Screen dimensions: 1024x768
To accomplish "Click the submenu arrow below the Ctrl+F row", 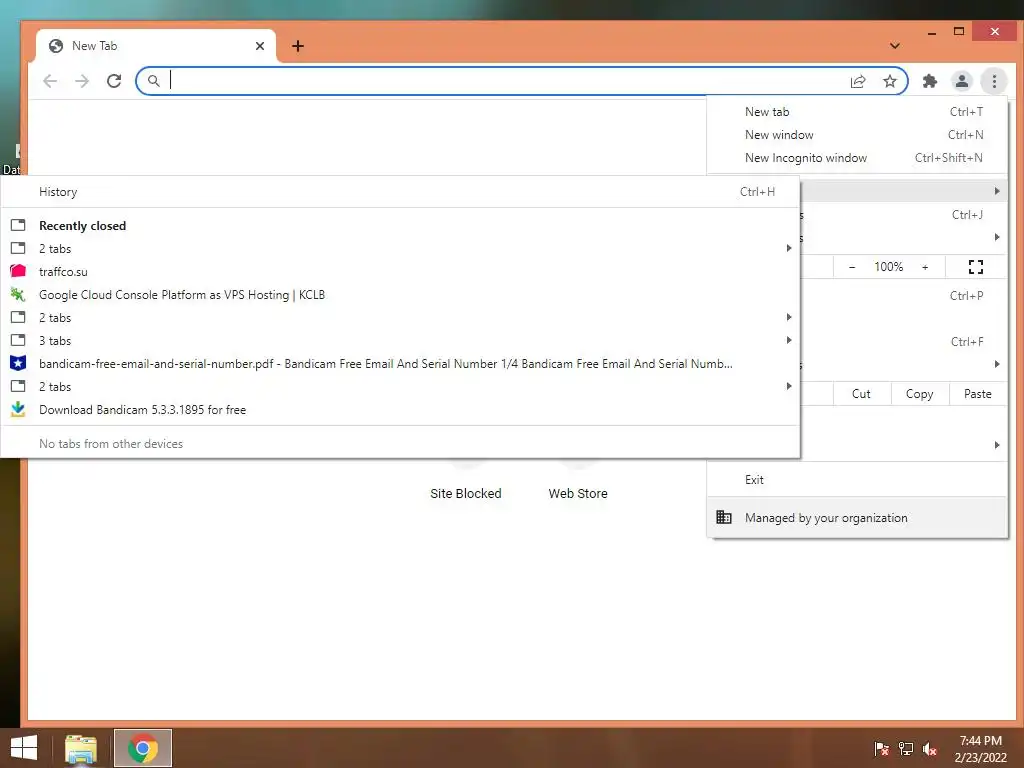I will (997, 364).
